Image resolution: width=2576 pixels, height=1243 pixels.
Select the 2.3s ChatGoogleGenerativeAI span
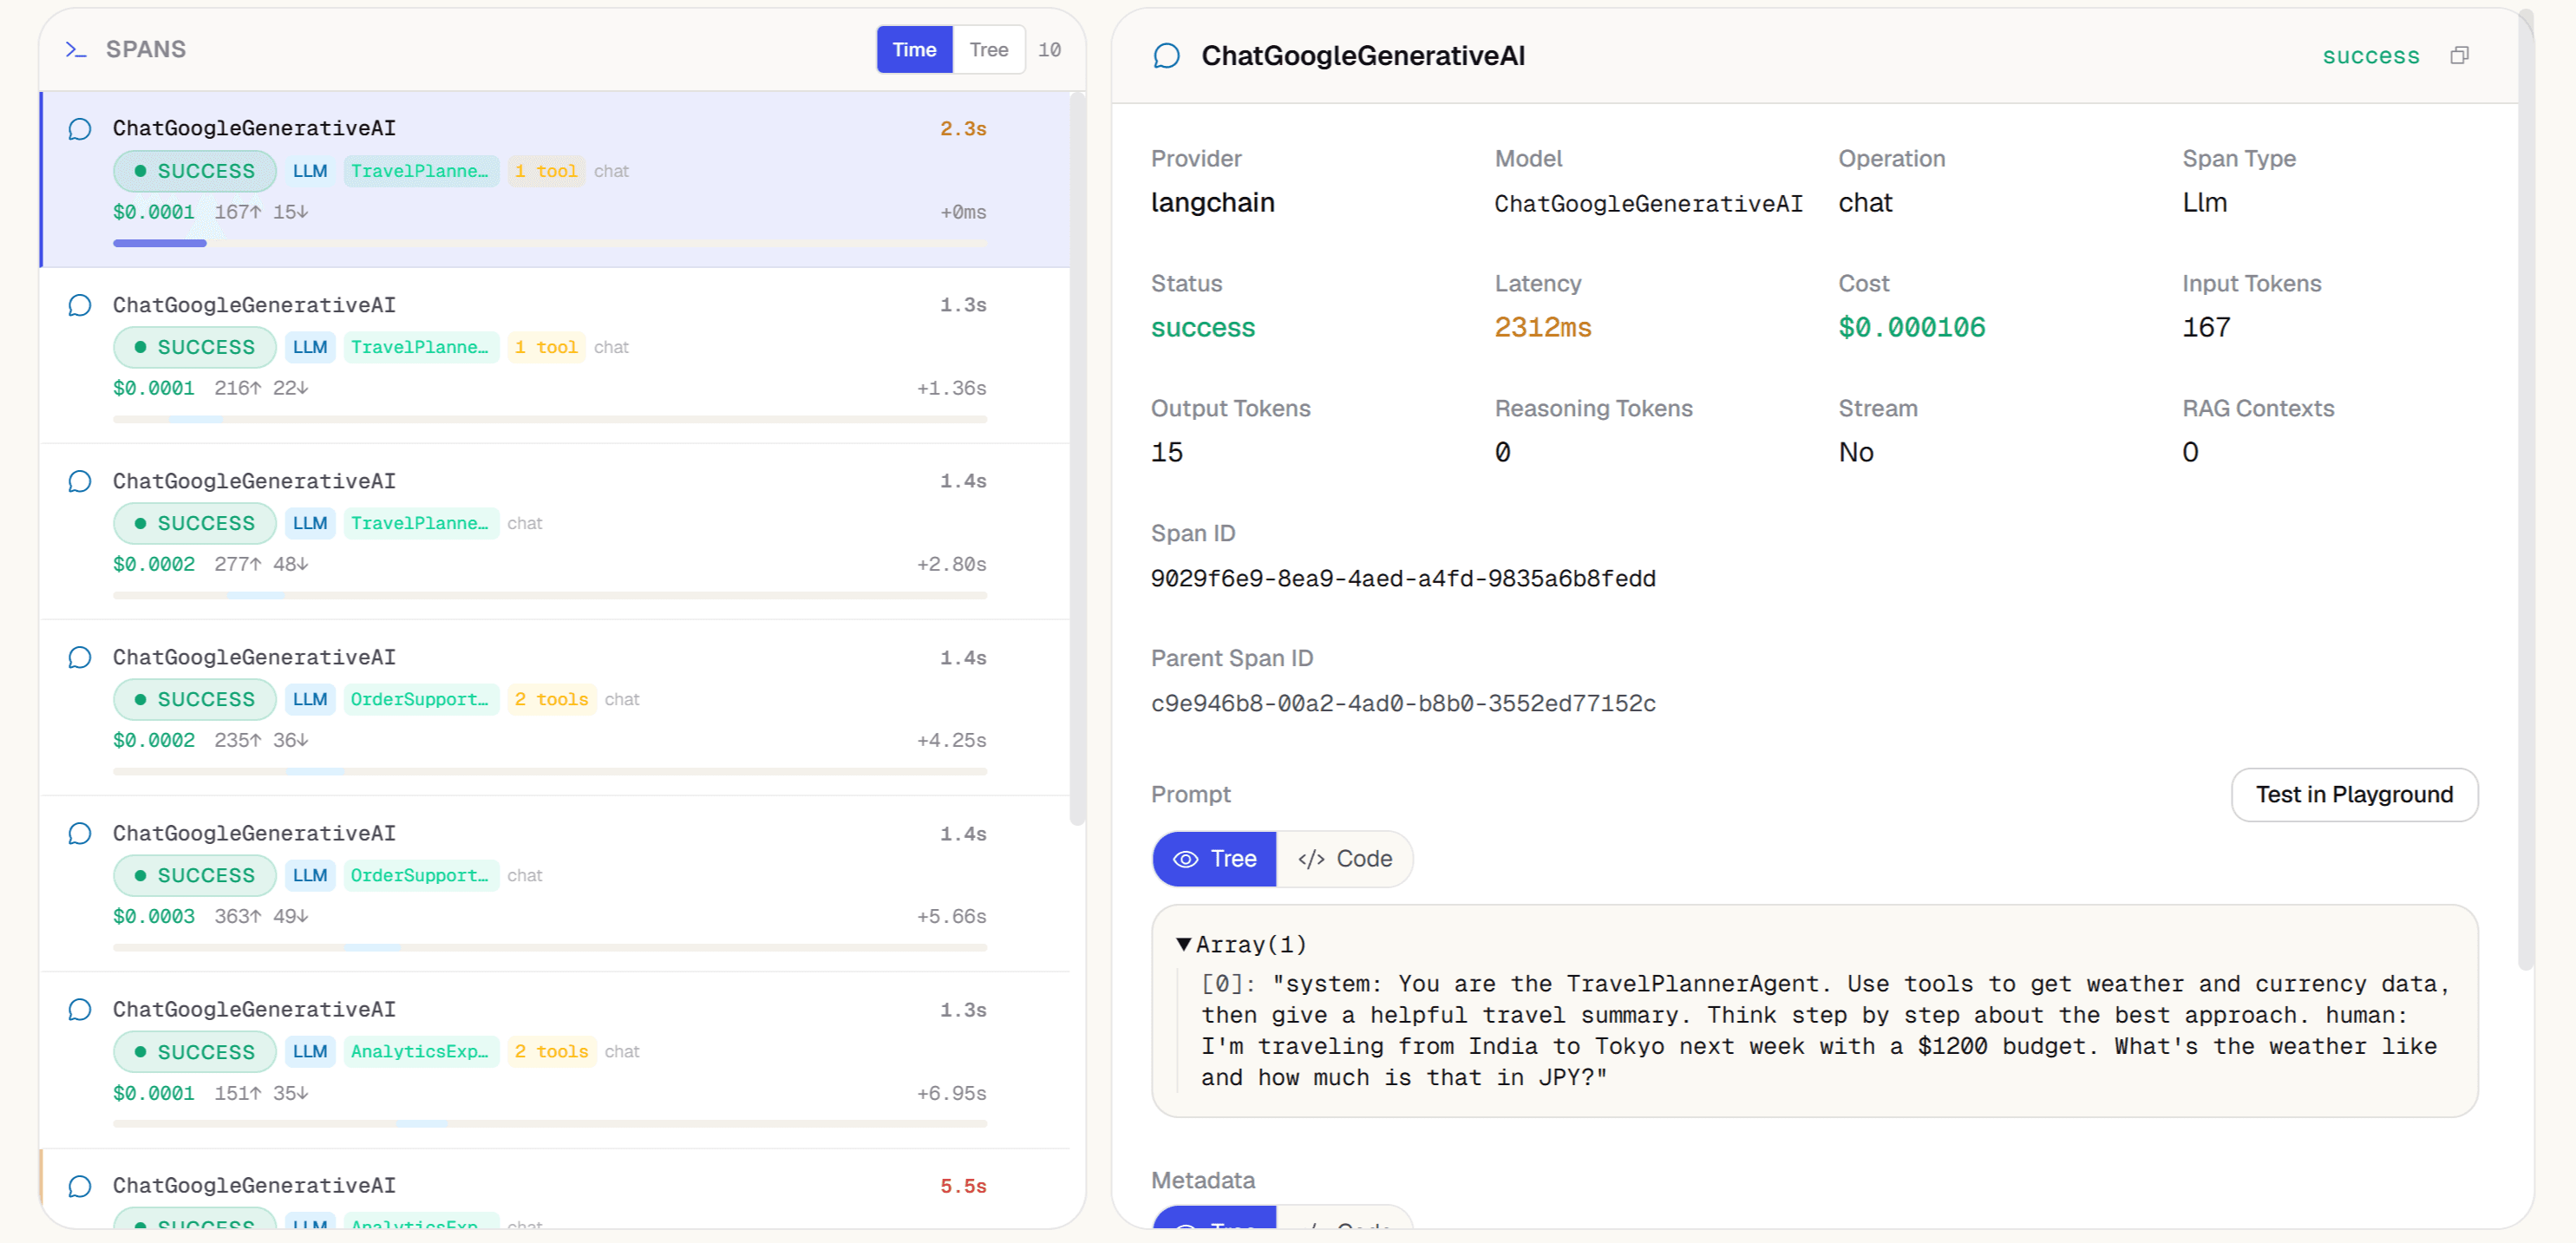pos(555,180)
